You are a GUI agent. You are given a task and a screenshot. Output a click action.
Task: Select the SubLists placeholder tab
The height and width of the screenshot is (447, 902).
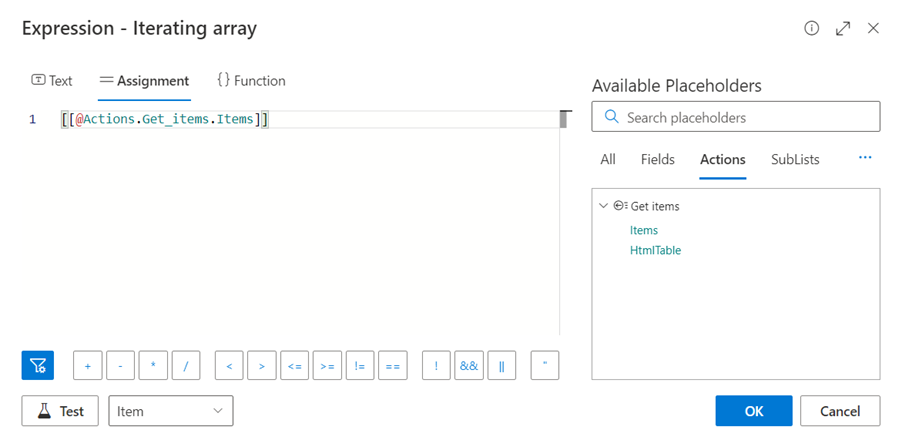(x=795, y=159)
